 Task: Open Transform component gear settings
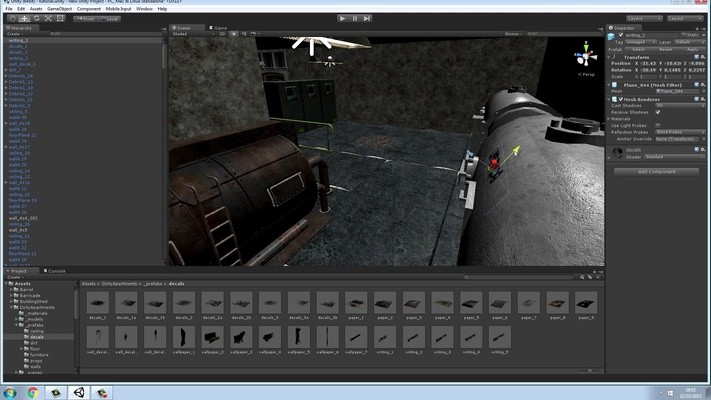(x=703, y=57)
